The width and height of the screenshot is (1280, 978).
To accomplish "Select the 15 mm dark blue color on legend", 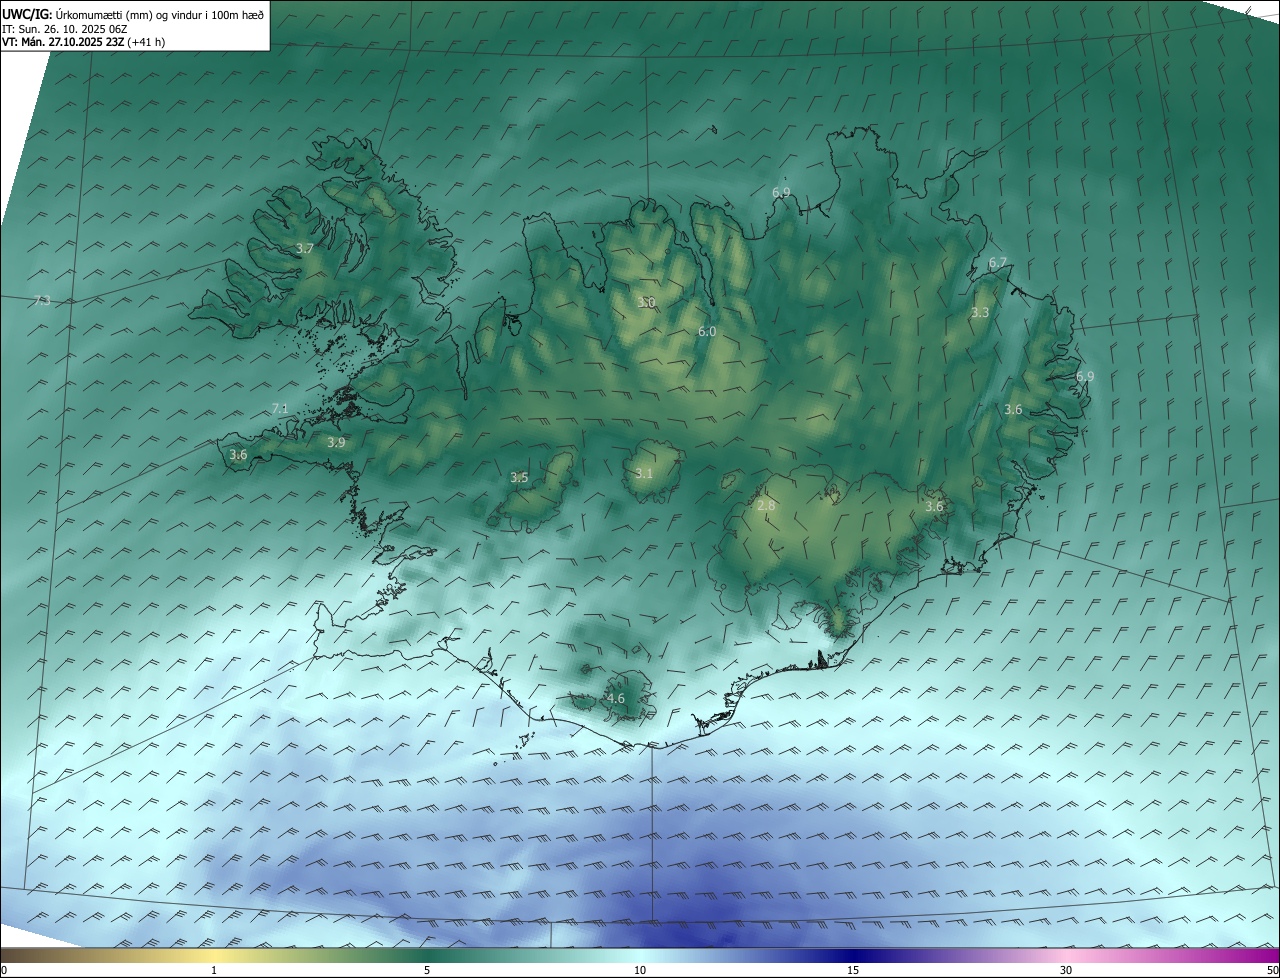I will [853, 957].
